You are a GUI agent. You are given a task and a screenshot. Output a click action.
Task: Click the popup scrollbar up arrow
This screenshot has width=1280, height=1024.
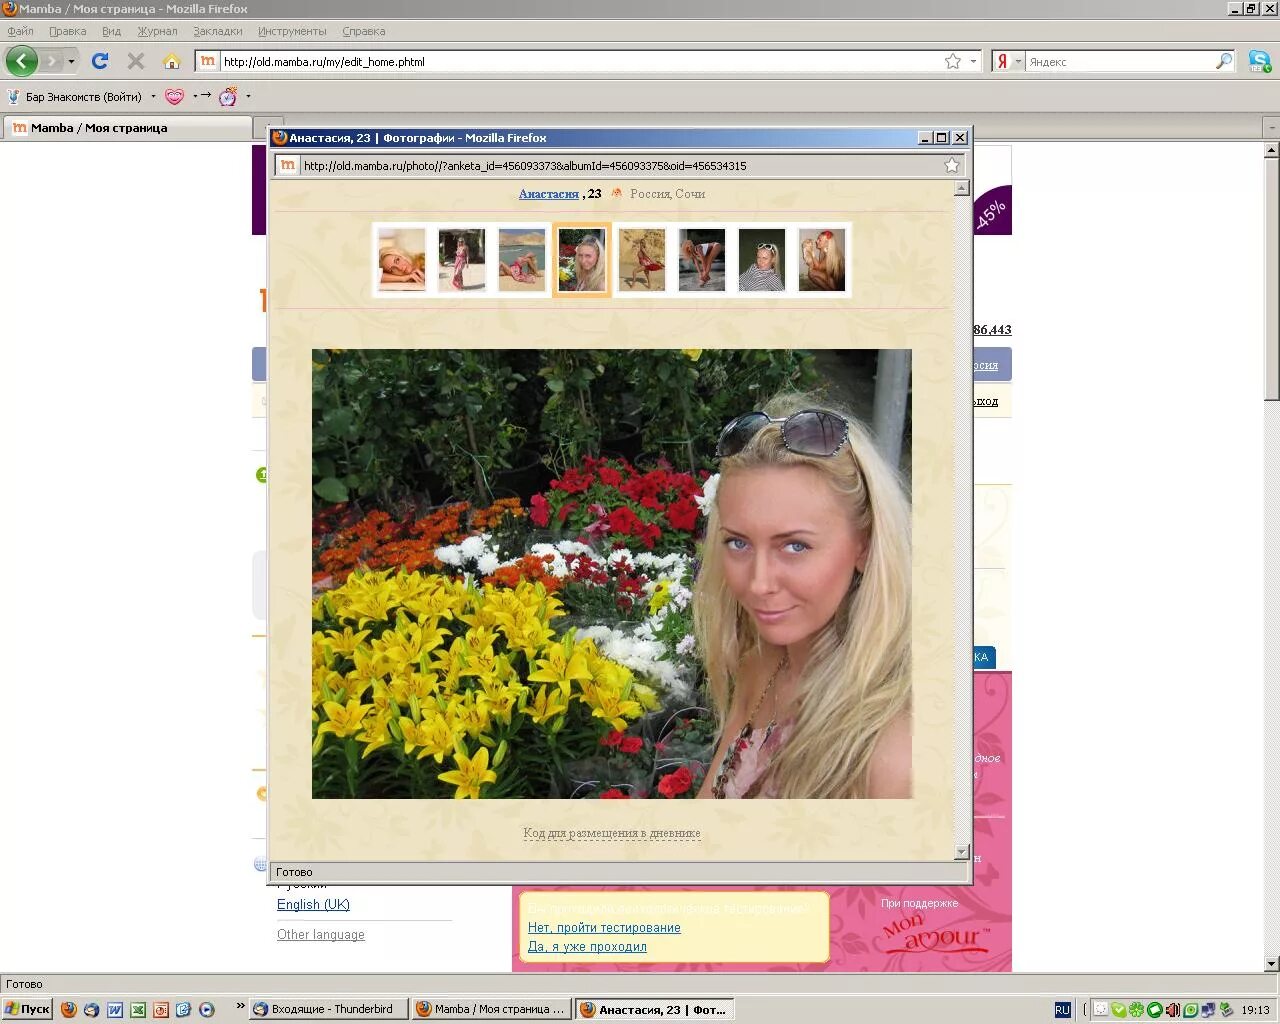(962, 188)
